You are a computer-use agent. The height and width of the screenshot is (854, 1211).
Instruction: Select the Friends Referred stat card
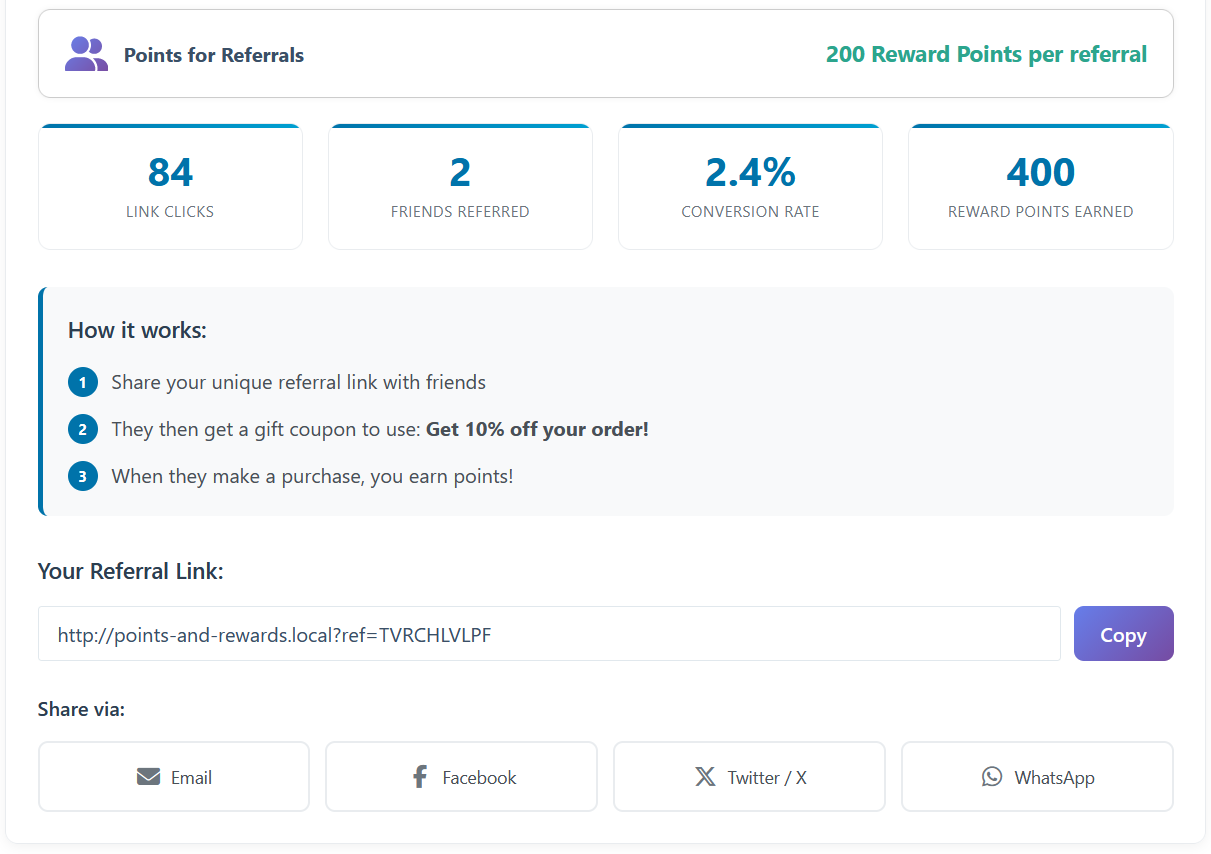[x=460, y=187]
